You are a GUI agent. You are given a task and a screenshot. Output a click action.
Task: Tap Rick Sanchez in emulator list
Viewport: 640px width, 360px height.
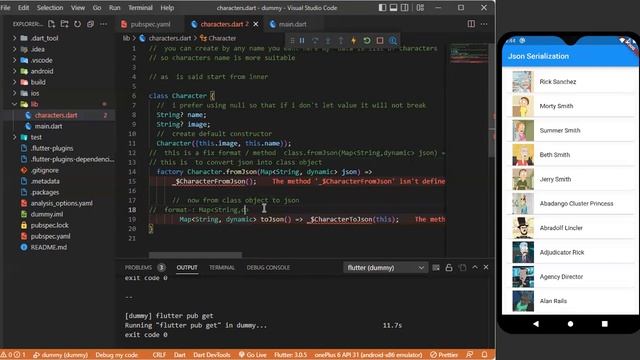pos(570,82)
